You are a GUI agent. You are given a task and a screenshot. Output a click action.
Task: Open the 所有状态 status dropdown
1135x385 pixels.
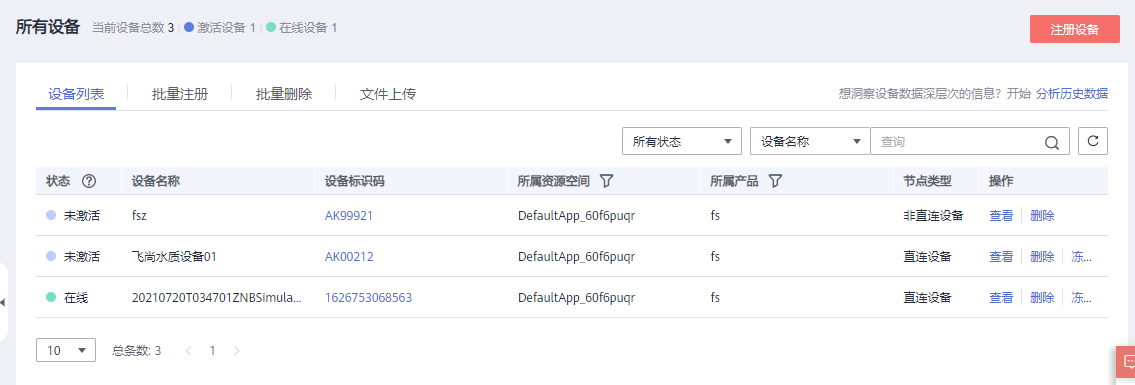coord(682,142)
